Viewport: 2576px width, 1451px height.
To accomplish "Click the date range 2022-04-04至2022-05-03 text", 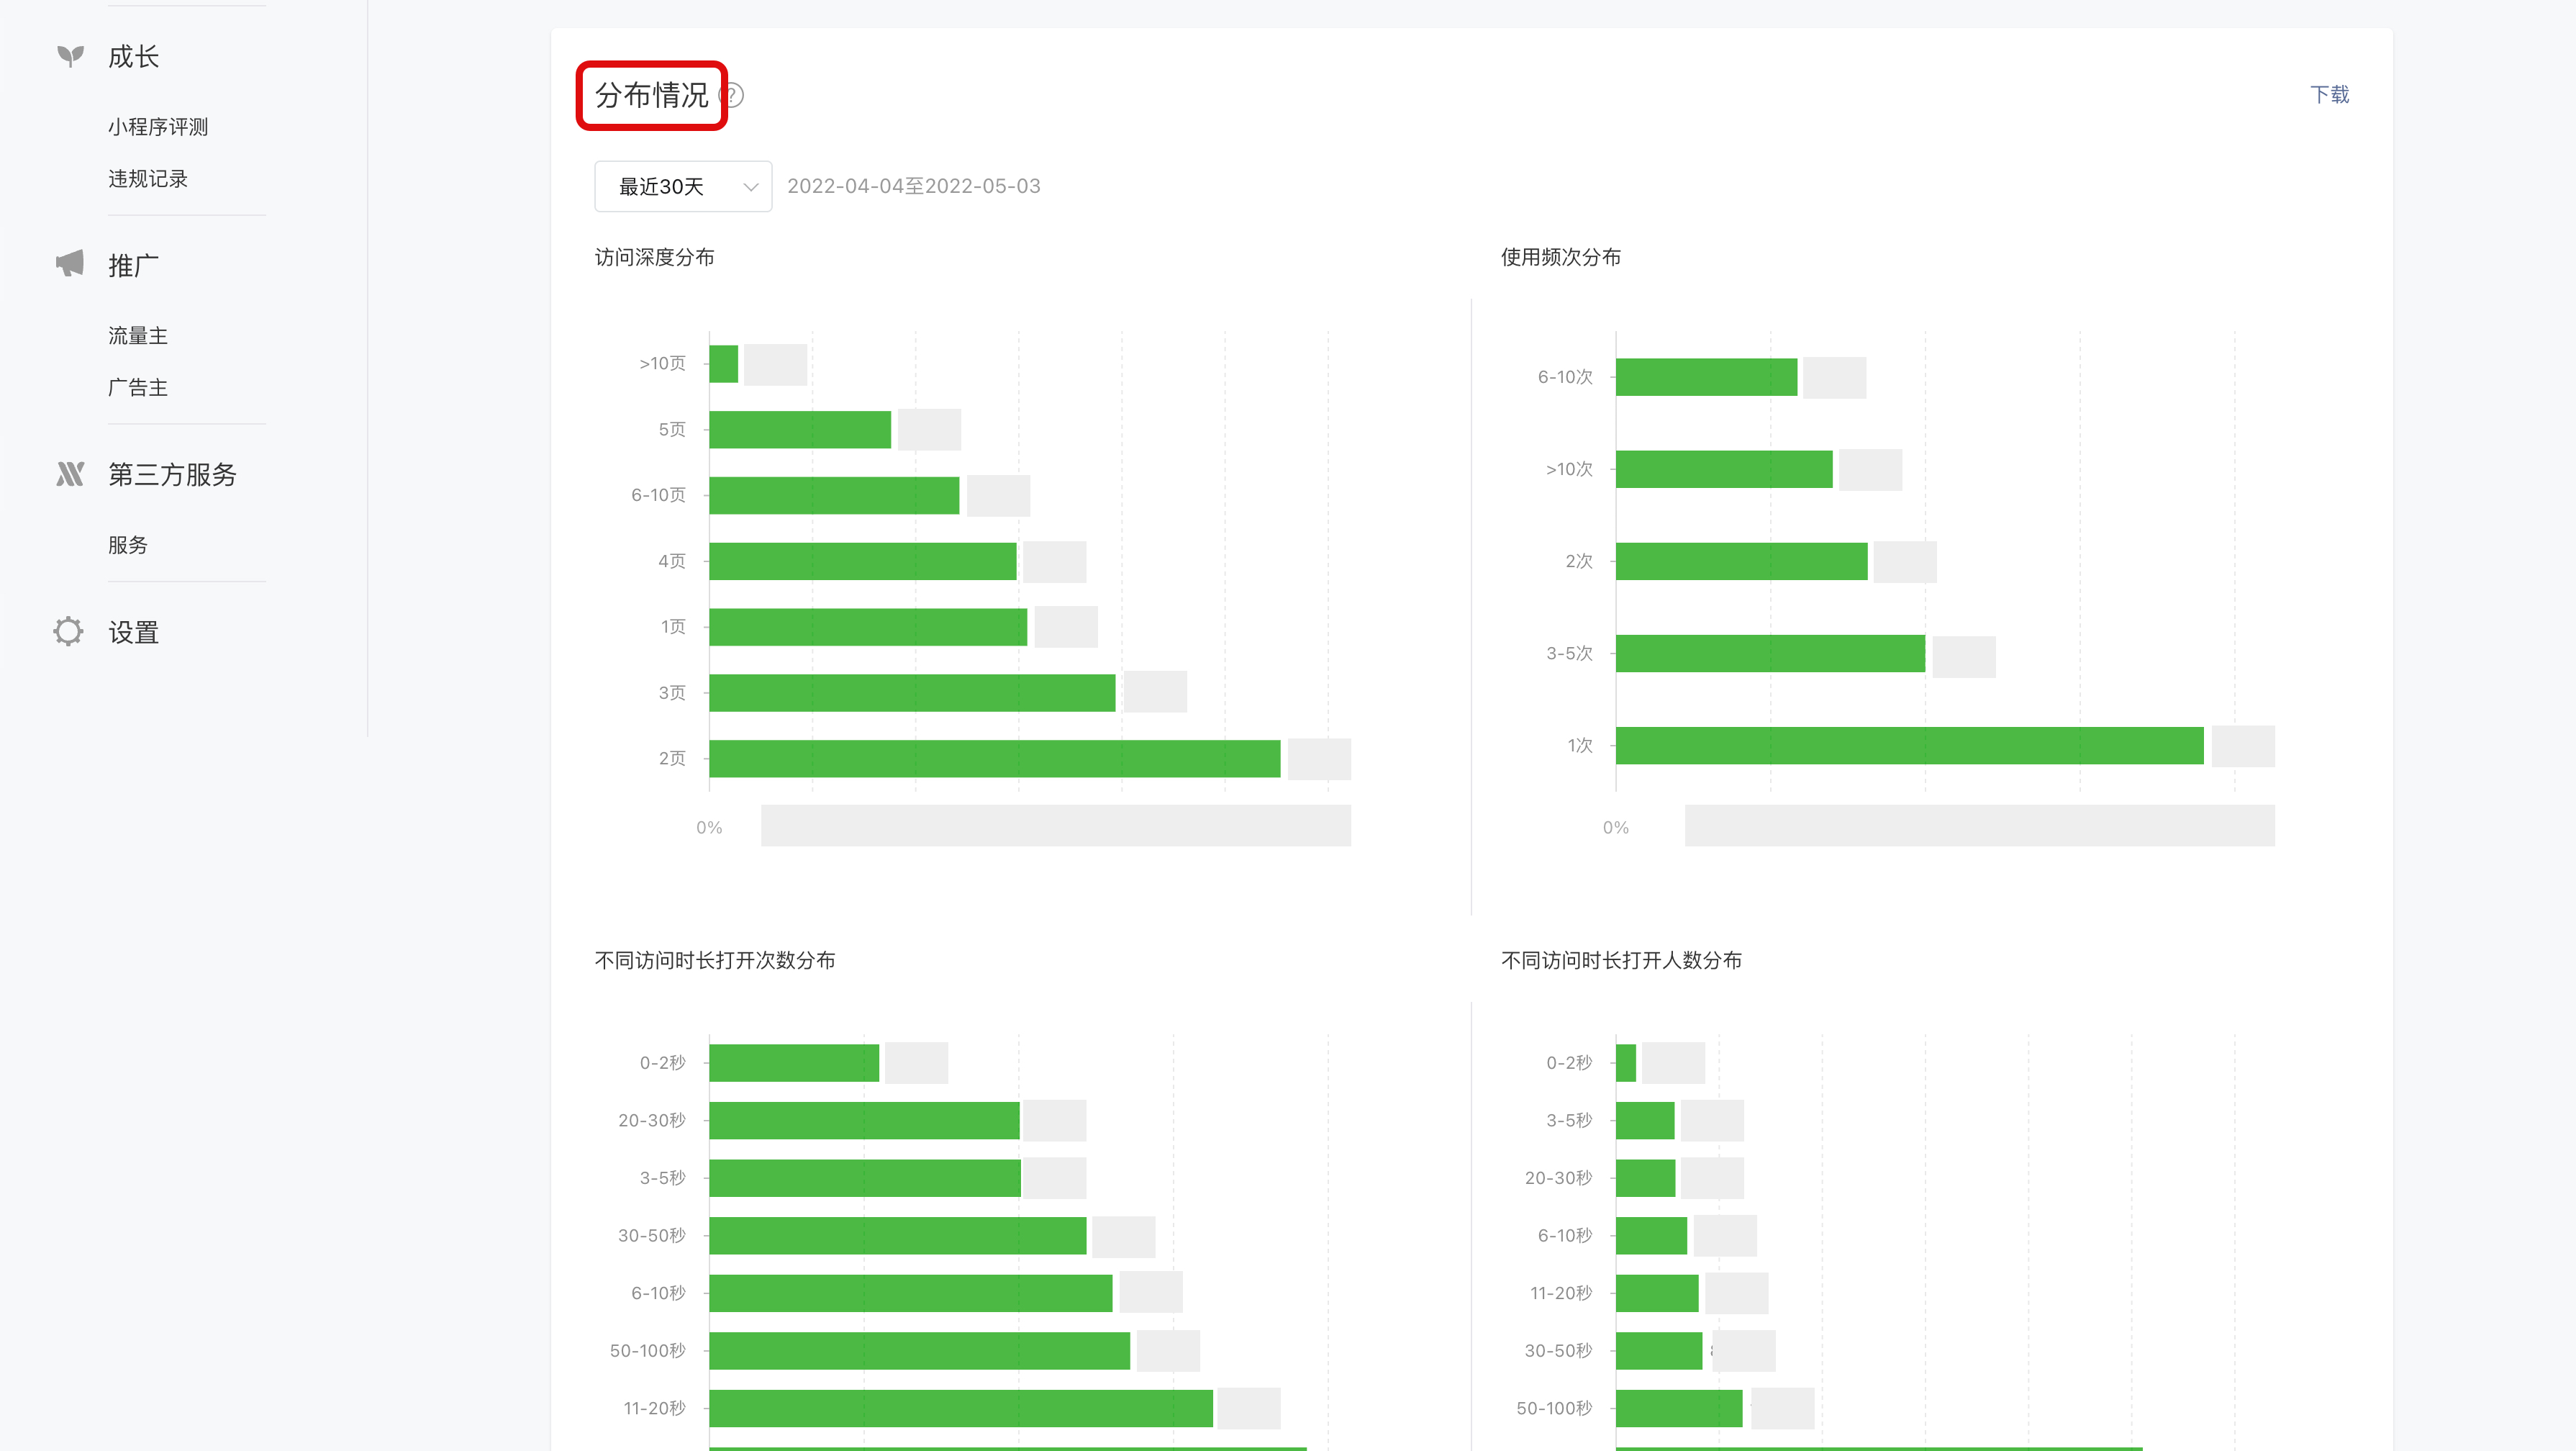I will click(914, 186).
